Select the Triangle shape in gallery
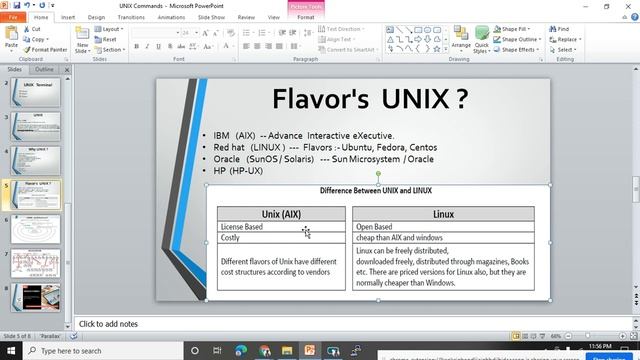The height and width of the screenshot is (360, 640). (x=390, y=39)
